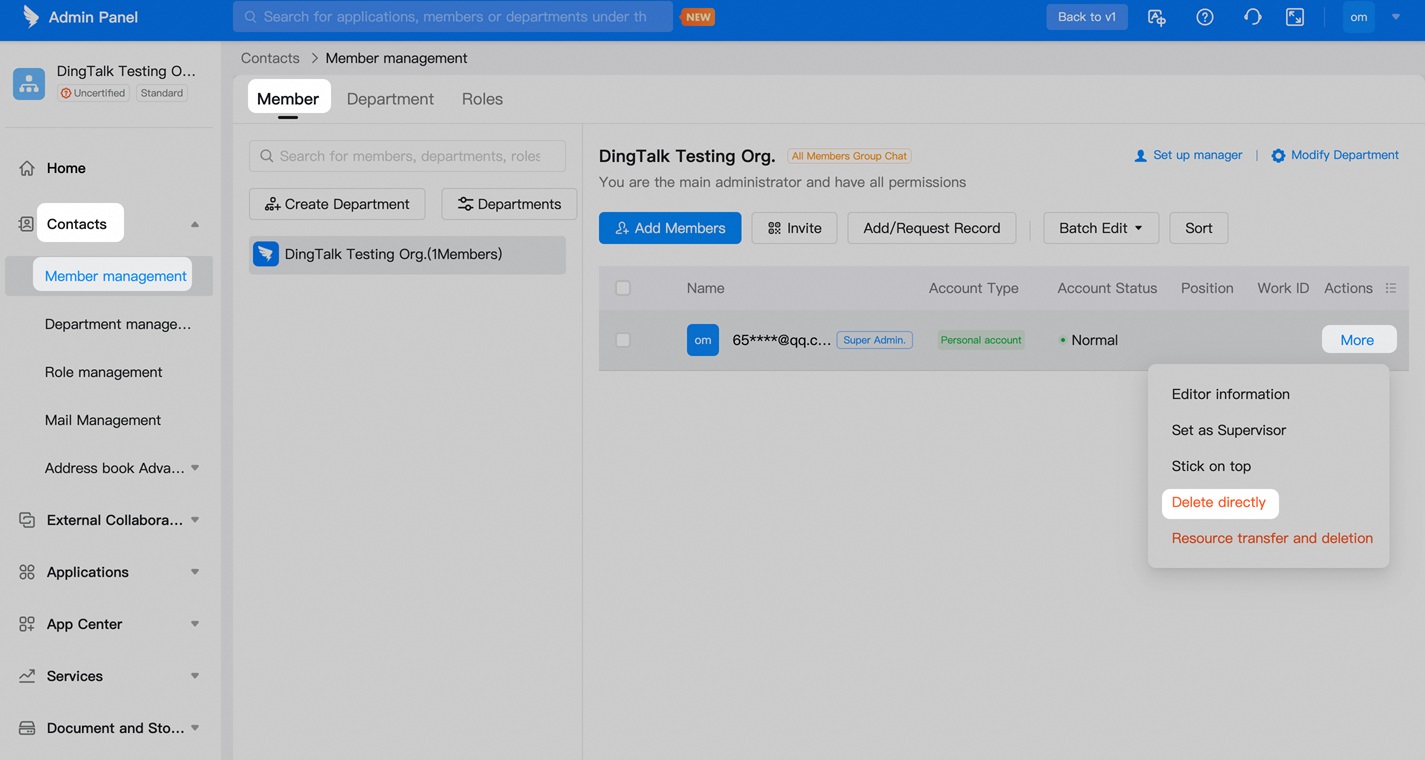Click the Set up manager person icon
Viewport: 1425px width, 760px height.
coord(1140,156)
